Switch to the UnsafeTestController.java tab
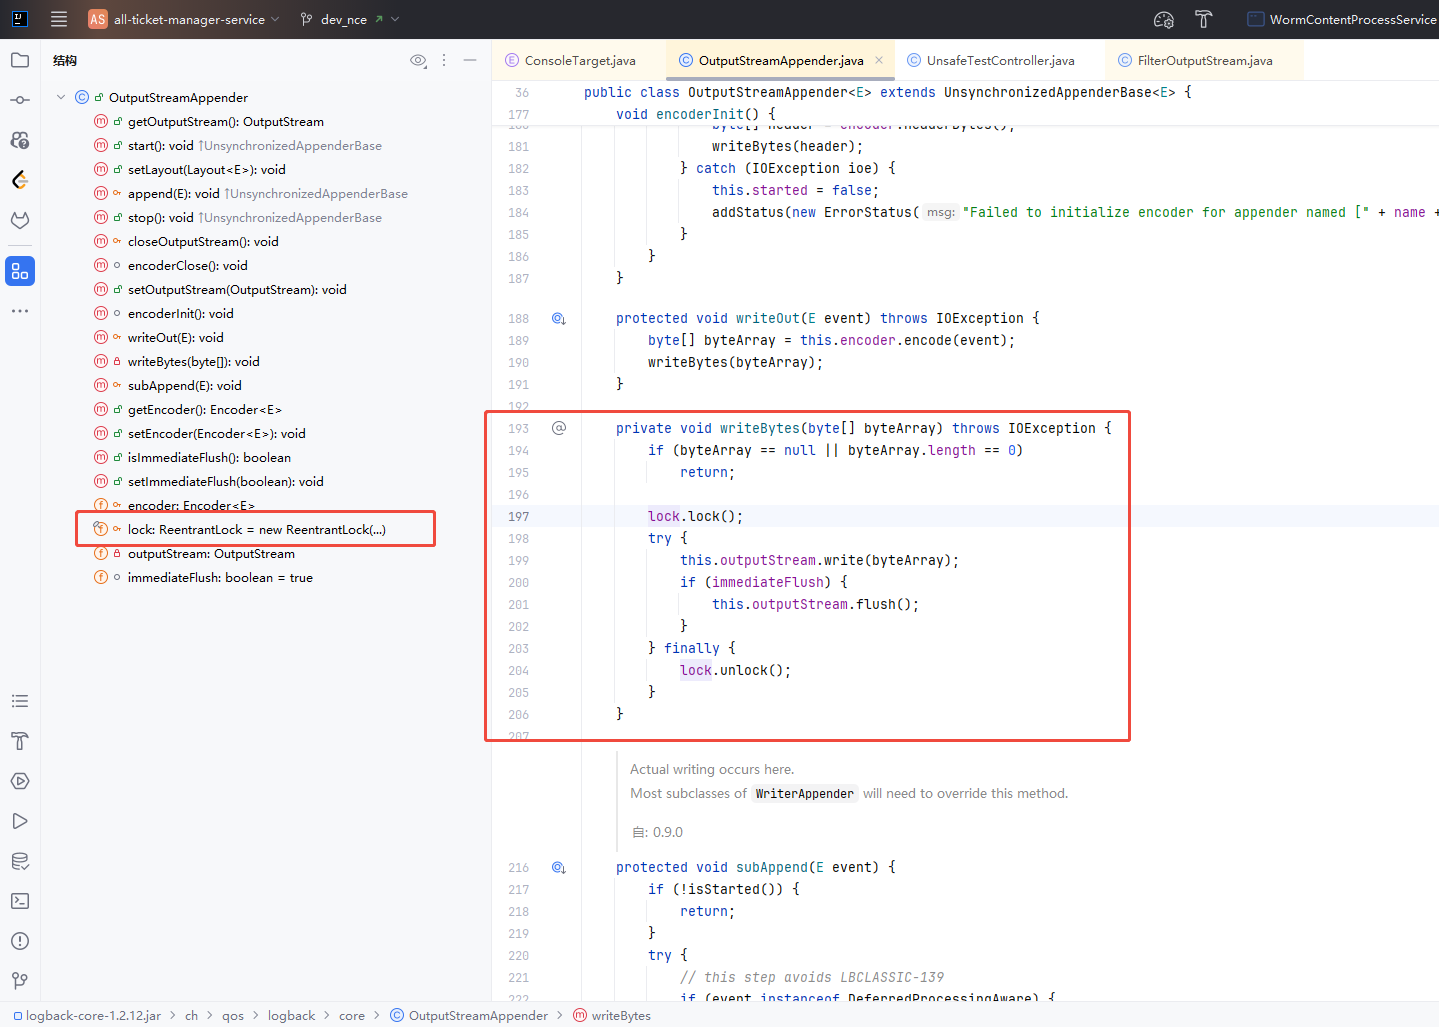Image resolution: width=1439 pixels, height=1027 pixels. coord(1000,61)
